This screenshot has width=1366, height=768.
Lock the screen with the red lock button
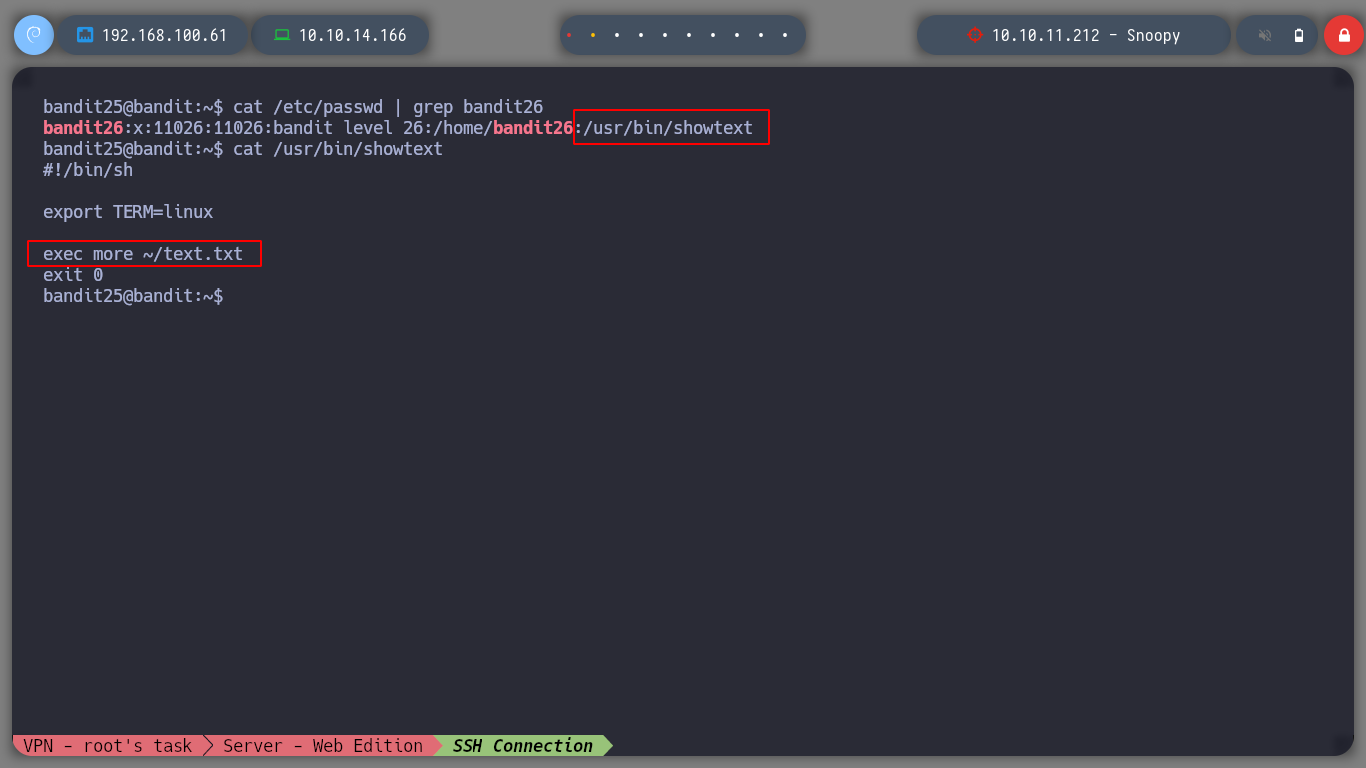1343,35
